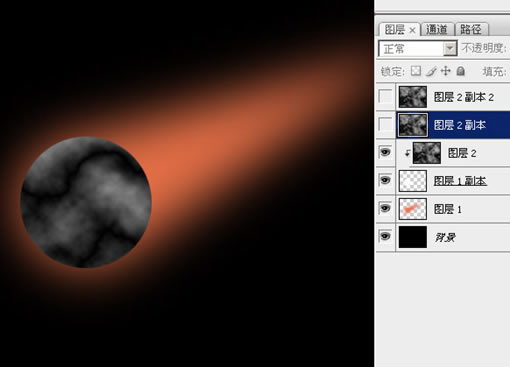
Task: Click the 图层 2 layer thumbnail
Action: (x=427, y=153)
